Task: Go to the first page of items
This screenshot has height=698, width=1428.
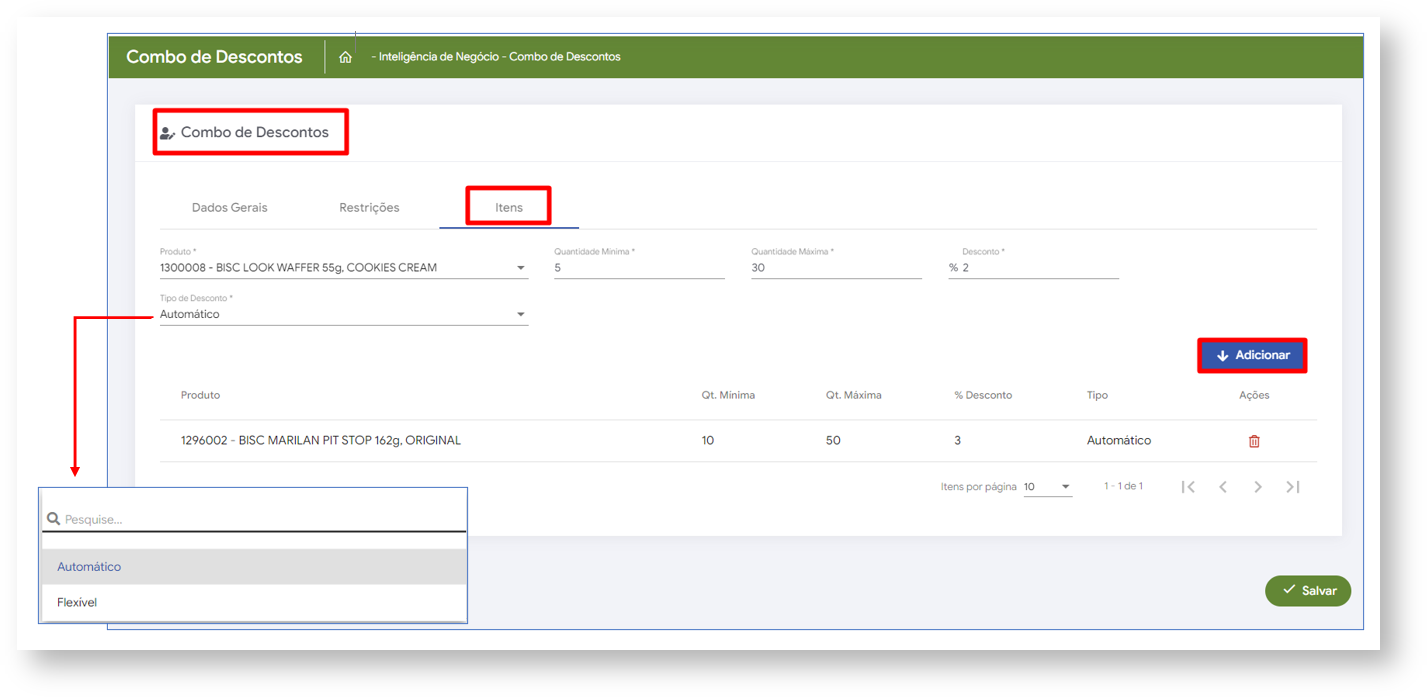Action: point(1188,487)
